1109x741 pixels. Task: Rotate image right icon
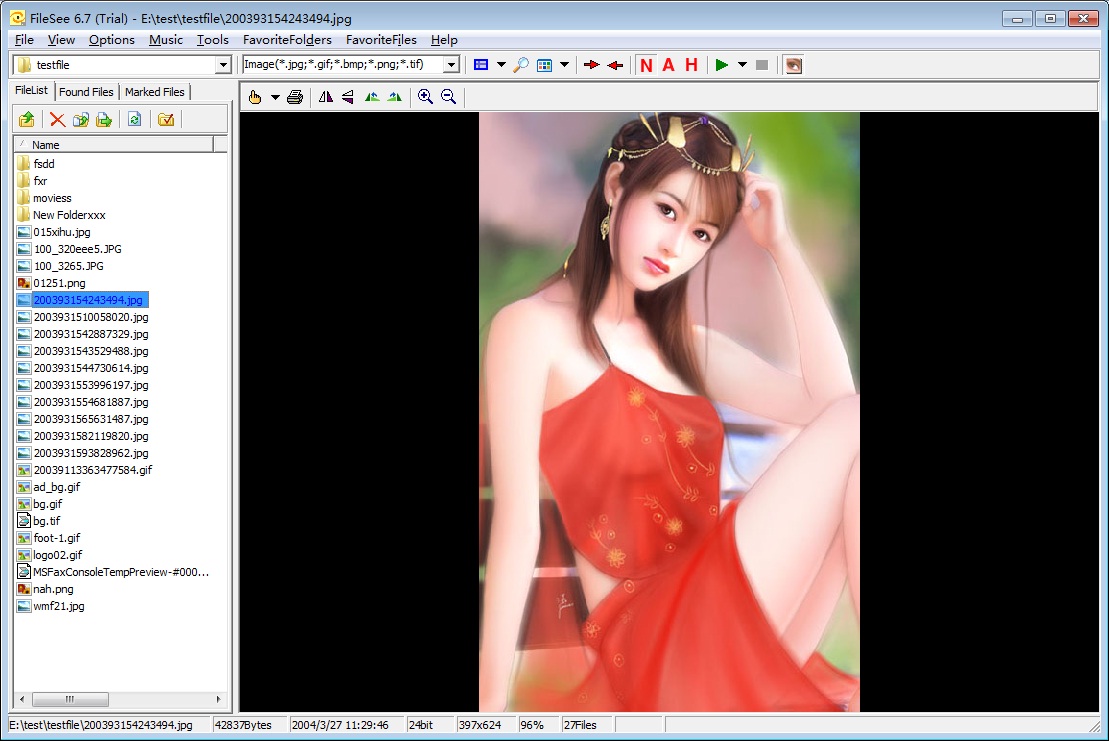395,97
